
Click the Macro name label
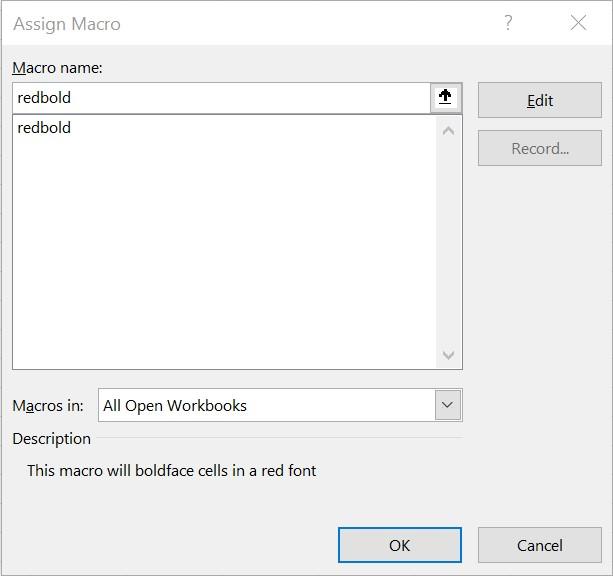coord(58,68)
